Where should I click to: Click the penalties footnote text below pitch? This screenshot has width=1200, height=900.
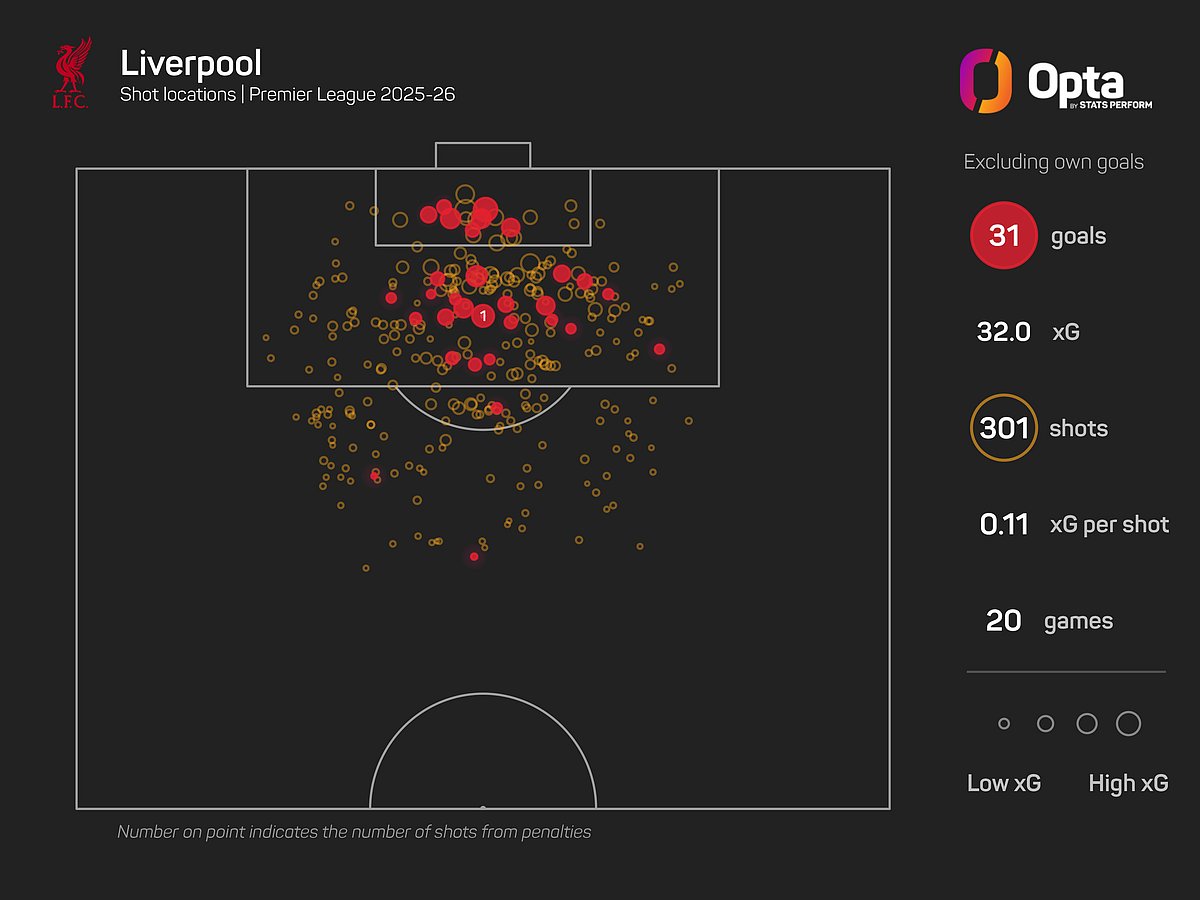coord(354,831)
